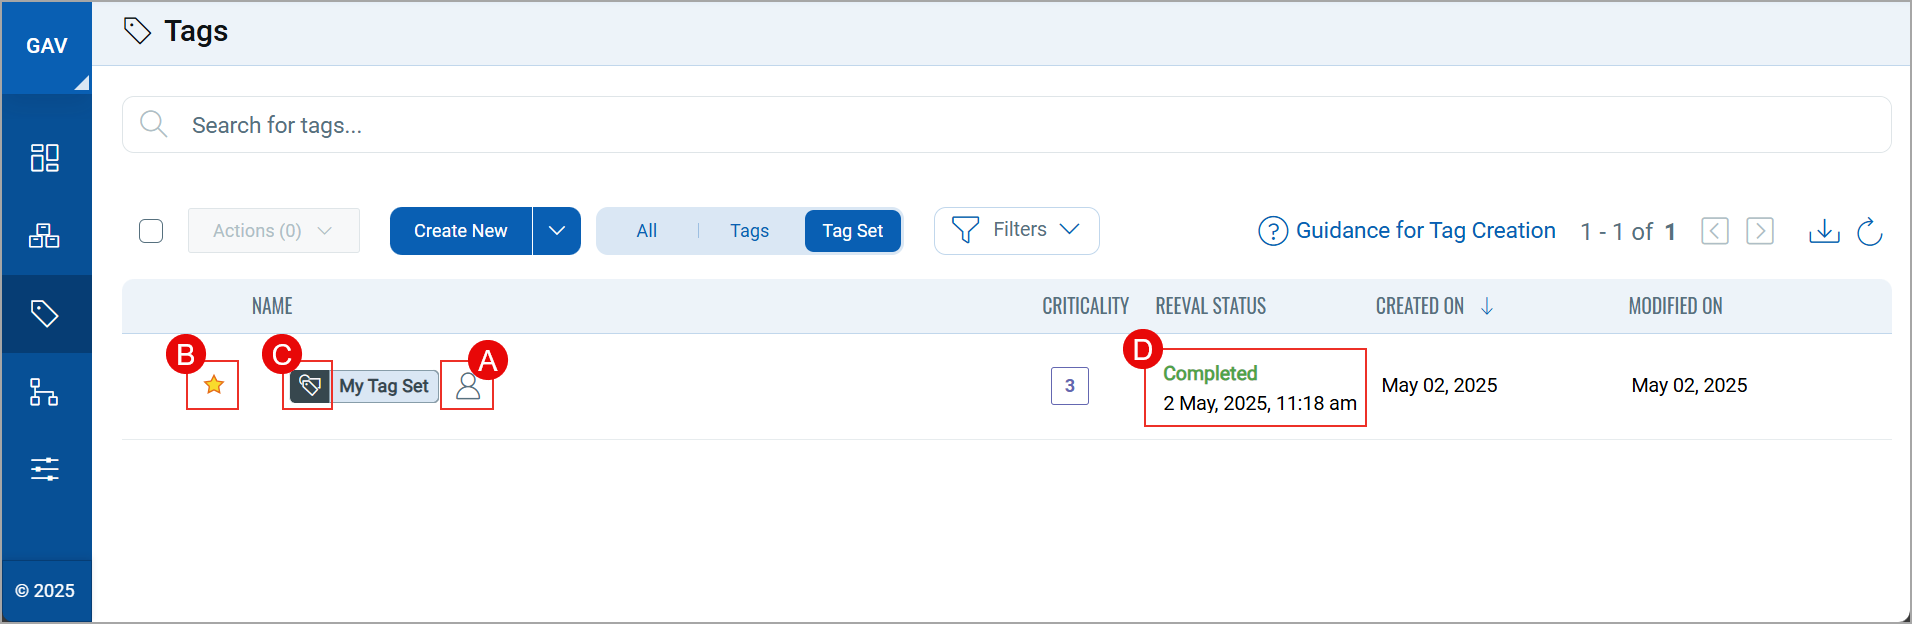This screenshot has width=1912, height=624.
Task: Open the assets blocks icon in the sidebar
Action: tap(45, 236)
